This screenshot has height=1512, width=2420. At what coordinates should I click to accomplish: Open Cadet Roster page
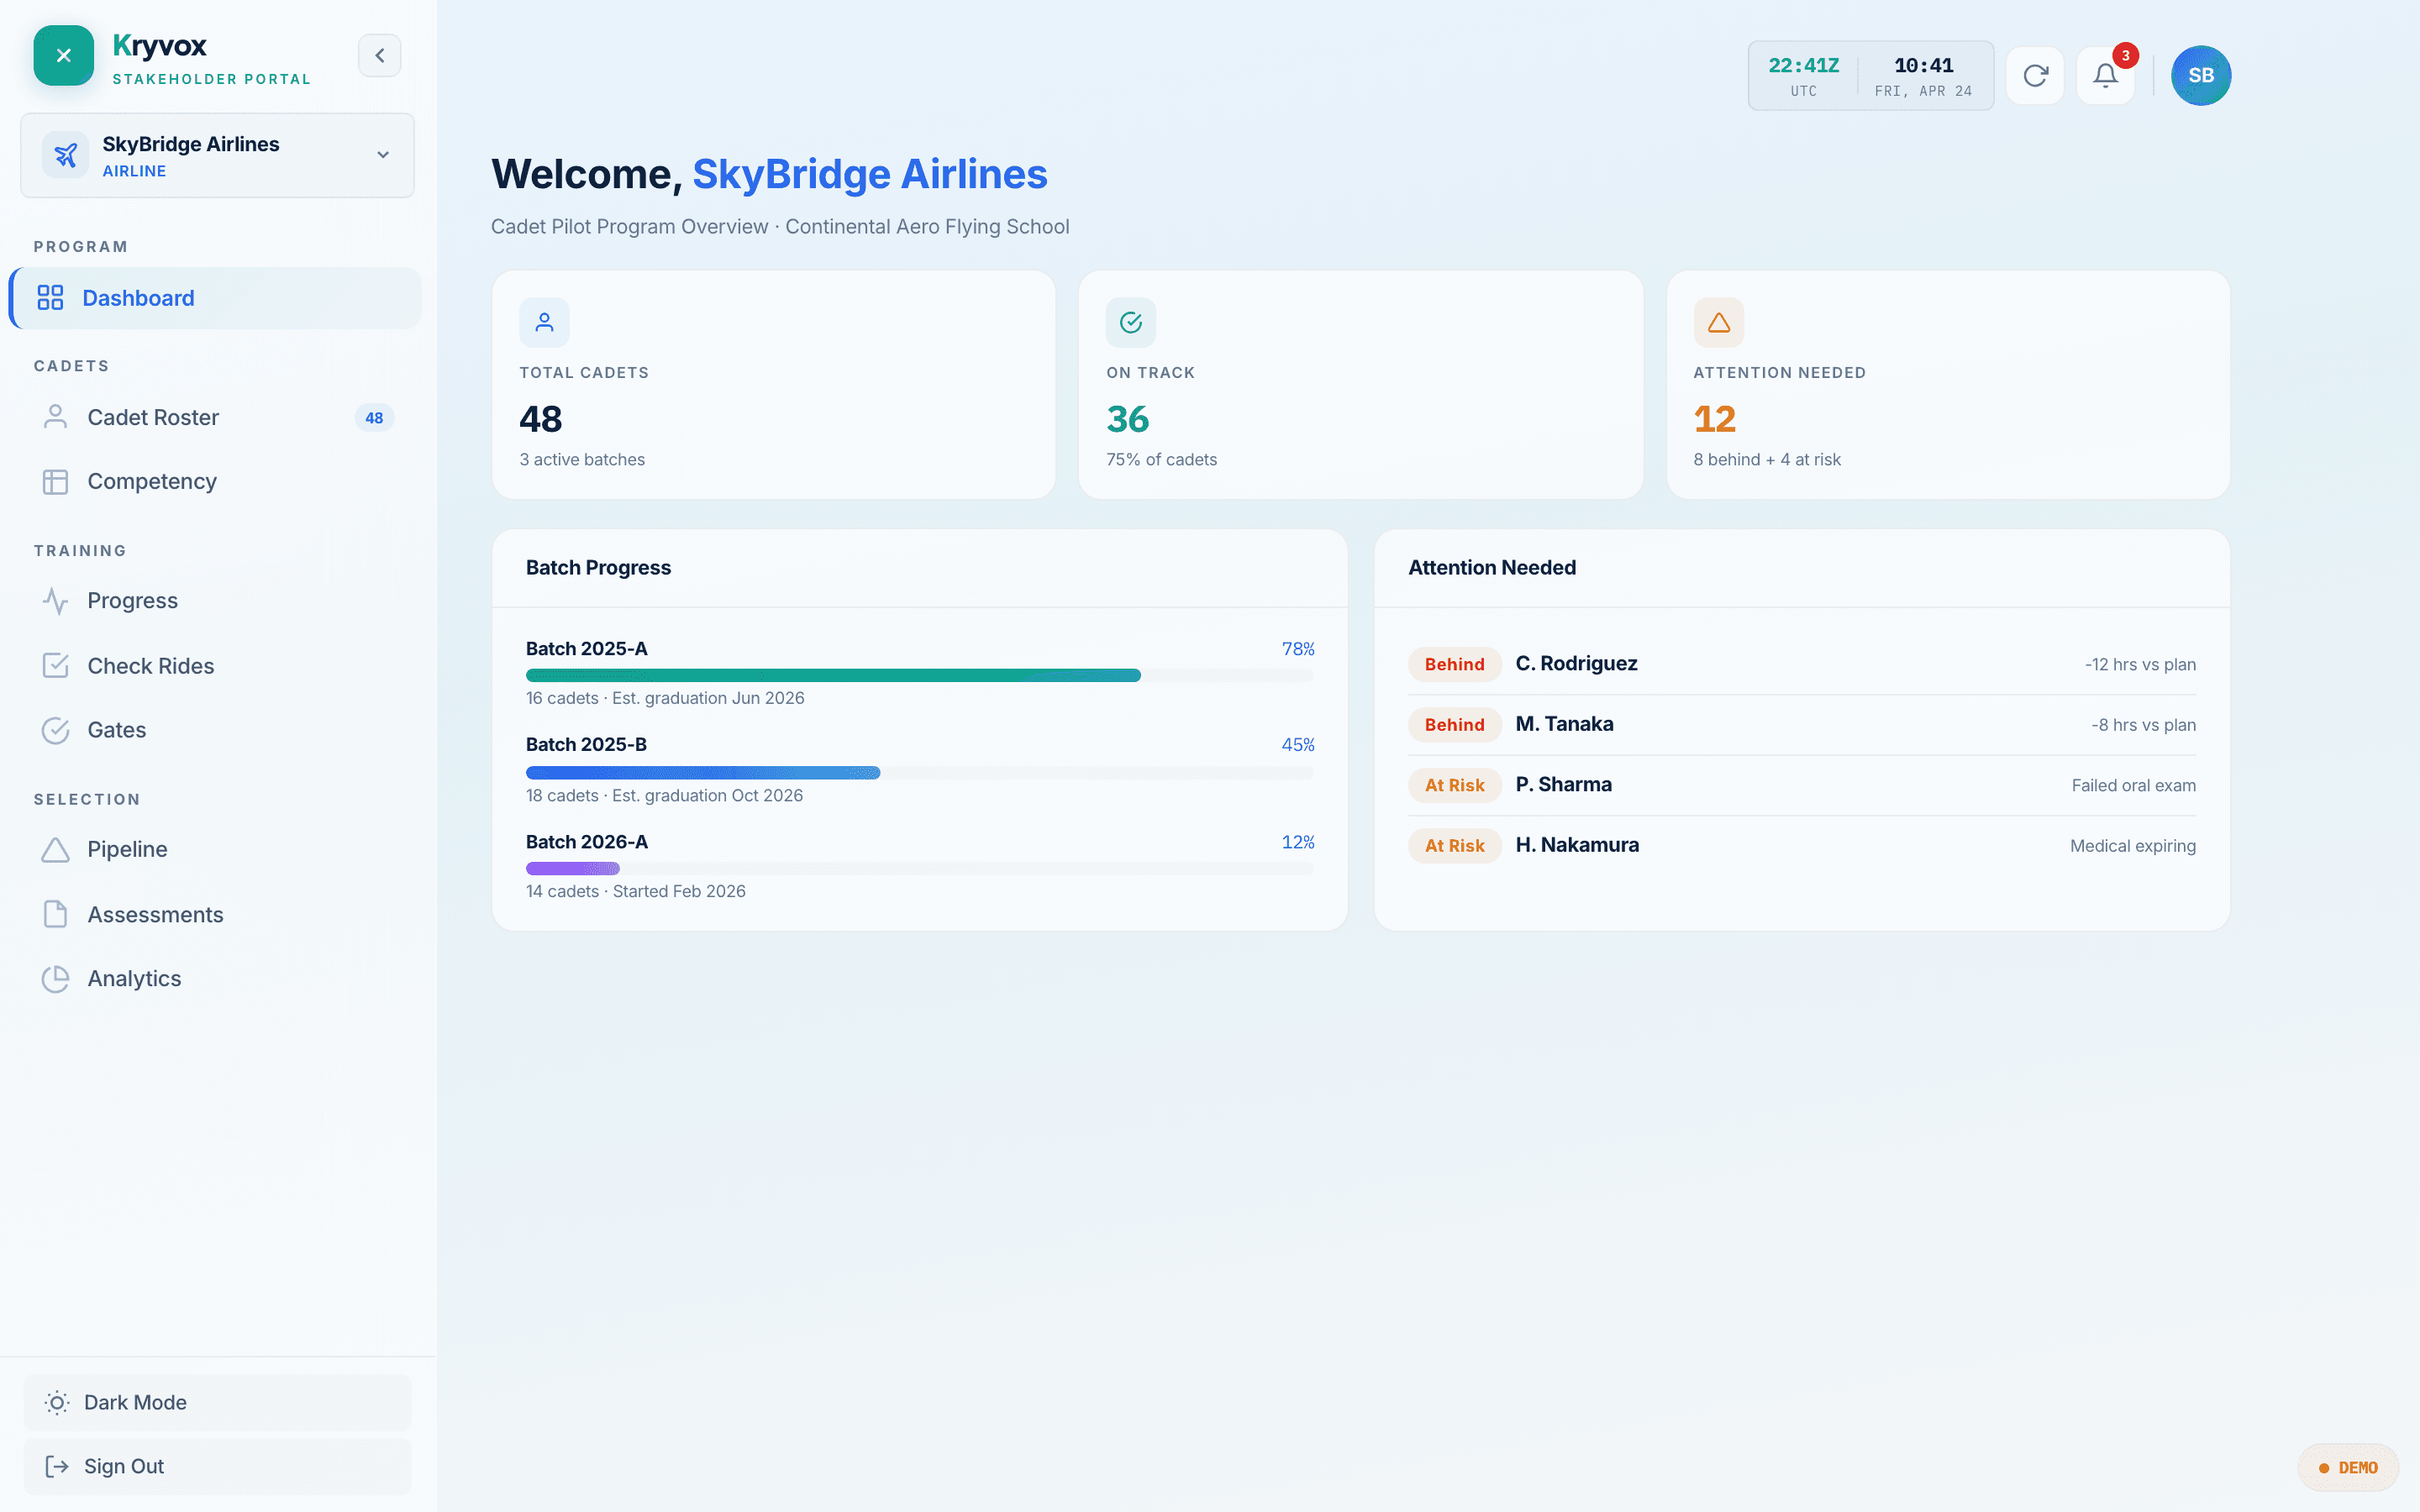[x=216, y=417]
